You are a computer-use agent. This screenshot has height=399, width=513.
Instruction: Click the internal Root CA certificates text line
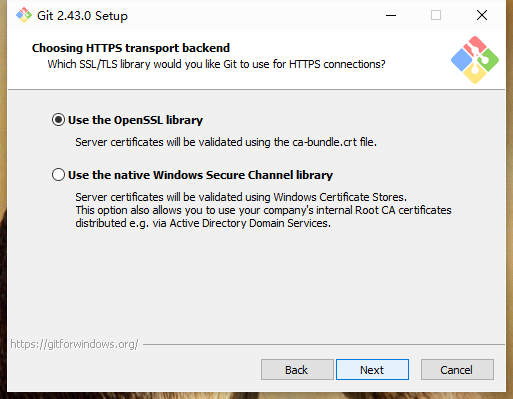tap(263, 210)
